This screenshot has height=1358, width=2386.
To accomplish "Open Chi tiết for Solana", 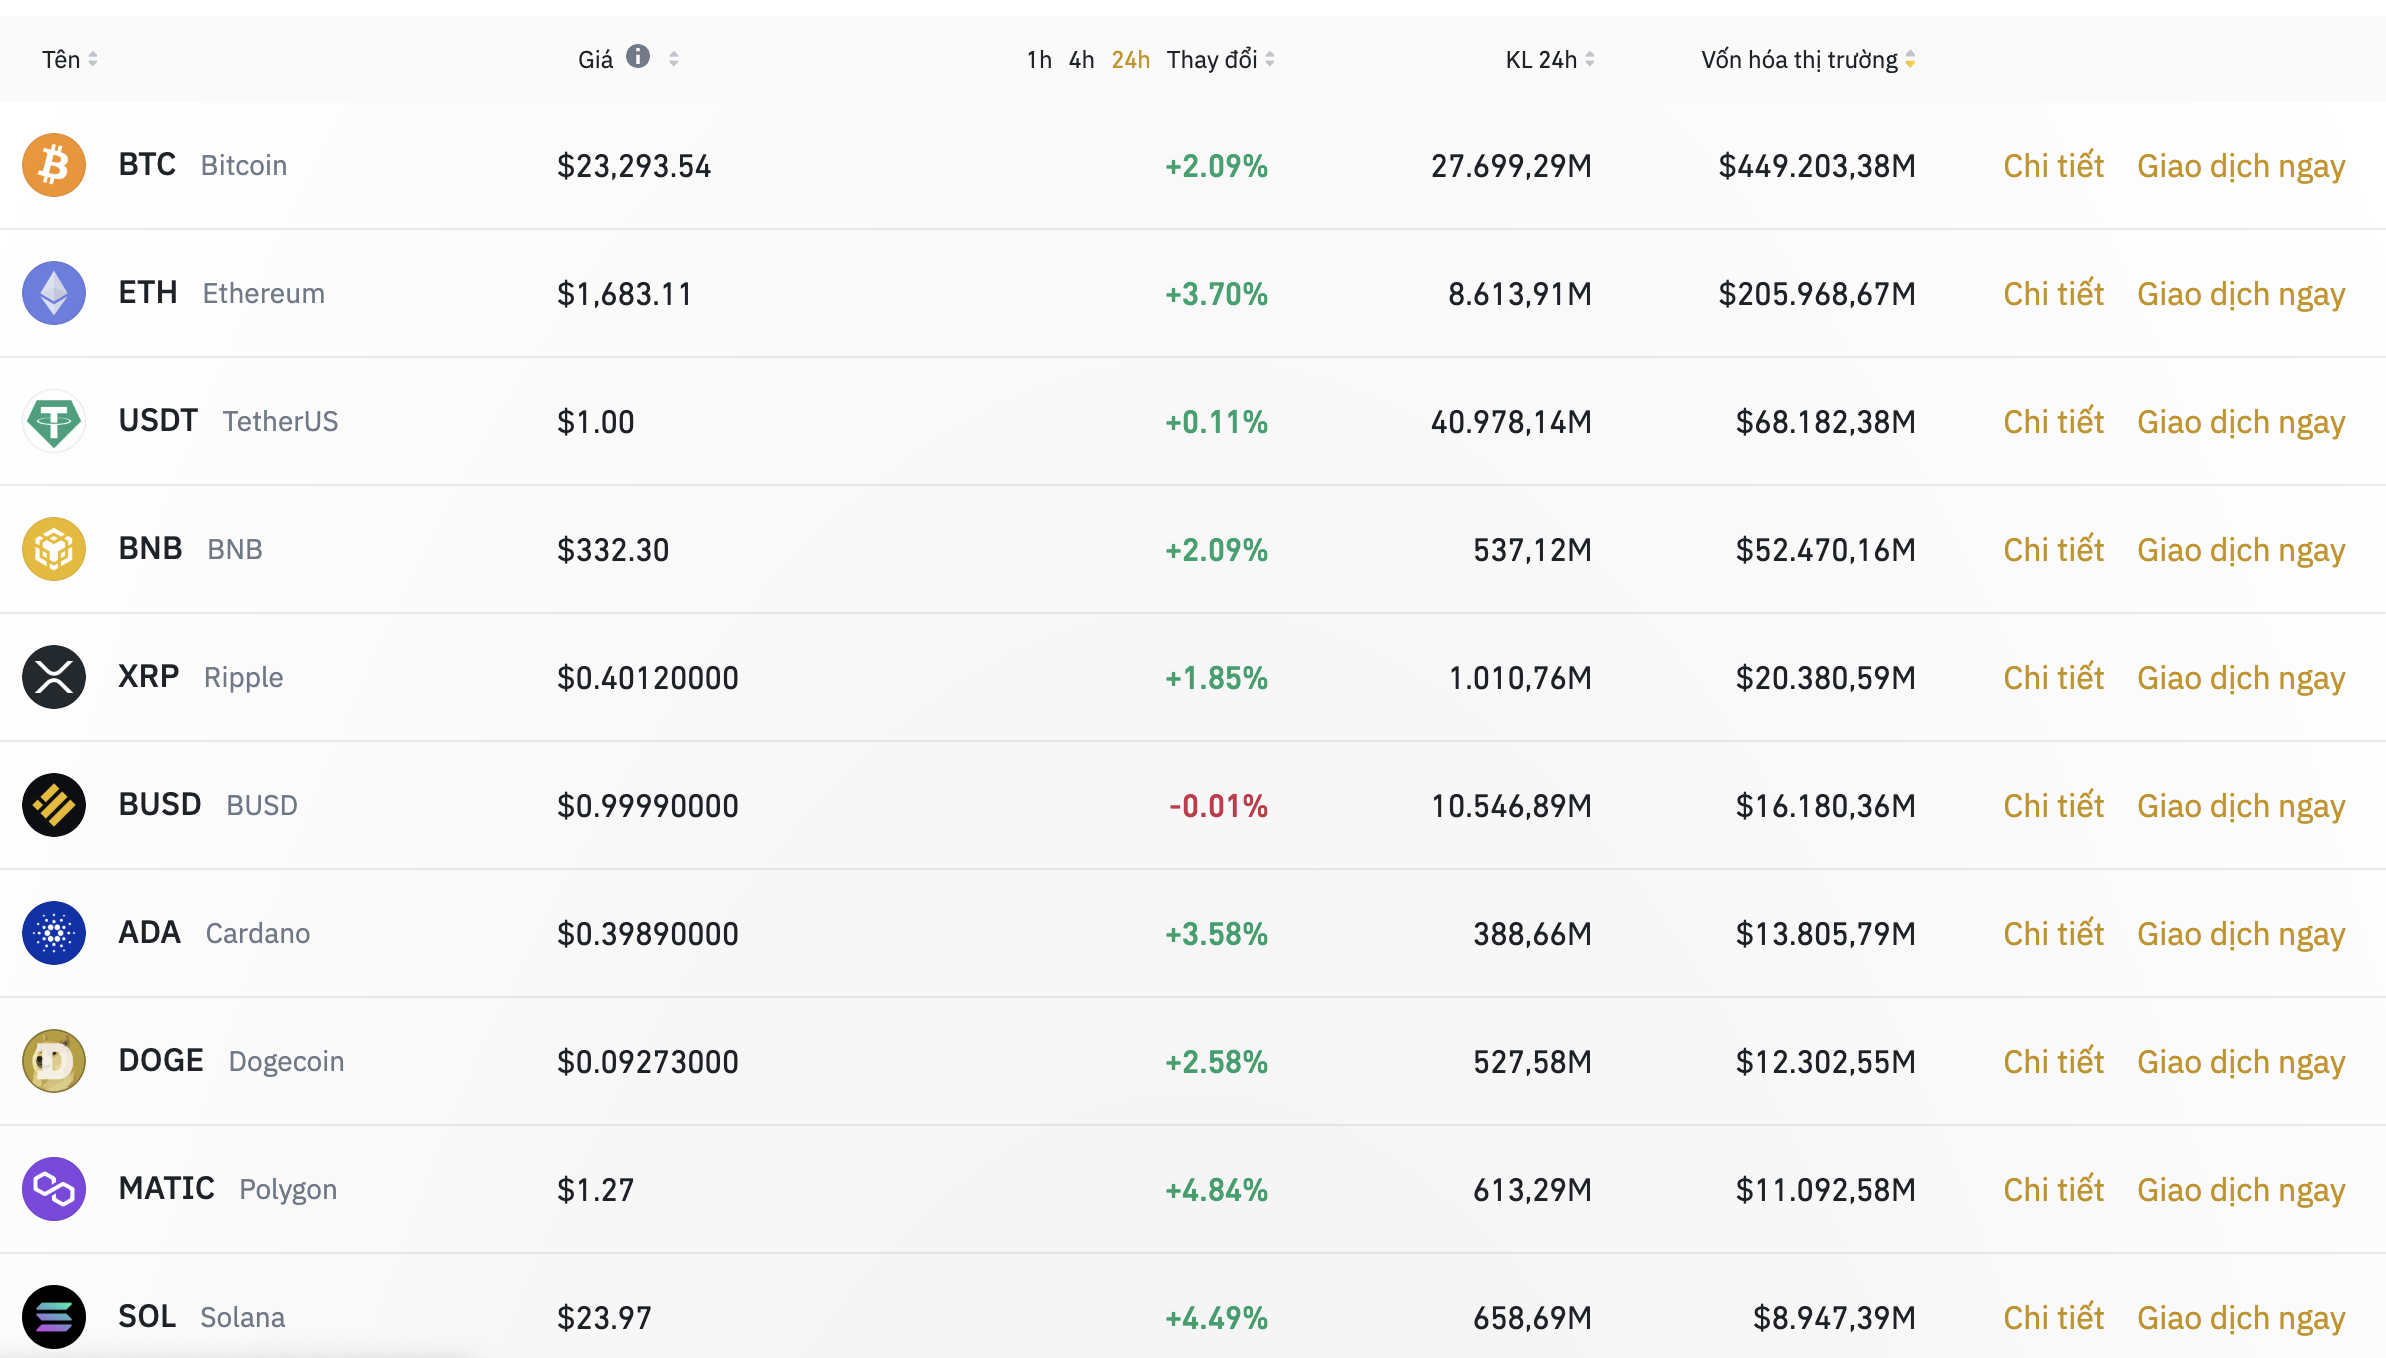I will tap(2053, 1317).
